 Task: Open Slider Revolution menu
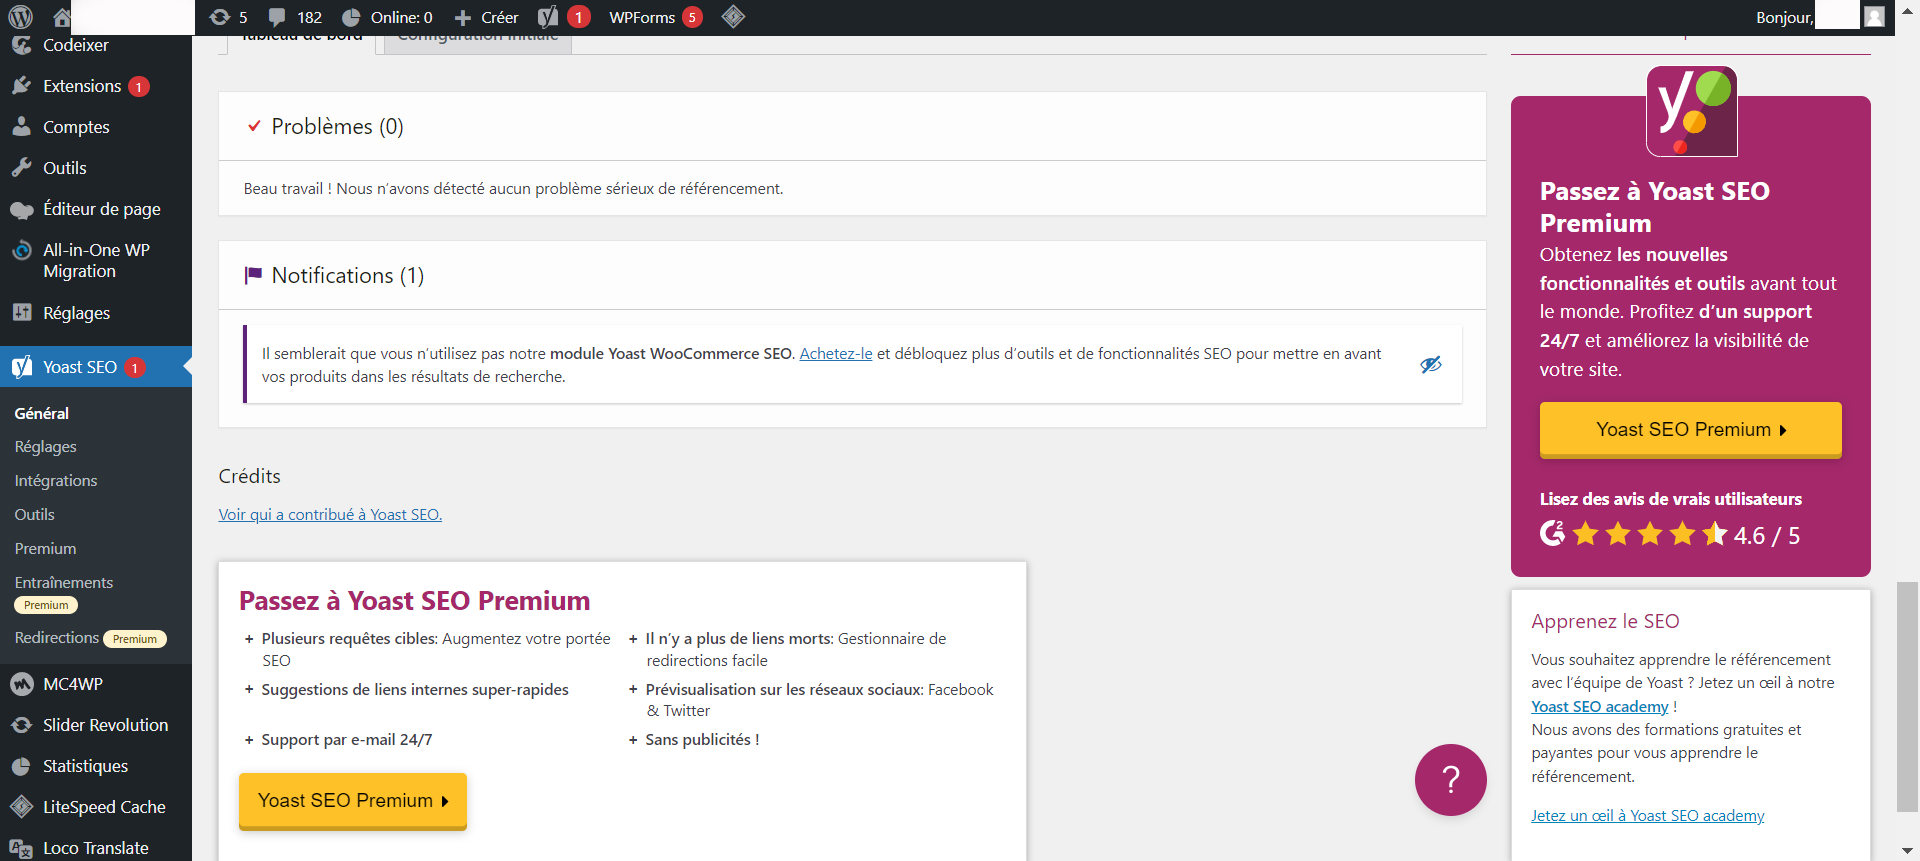96,725
